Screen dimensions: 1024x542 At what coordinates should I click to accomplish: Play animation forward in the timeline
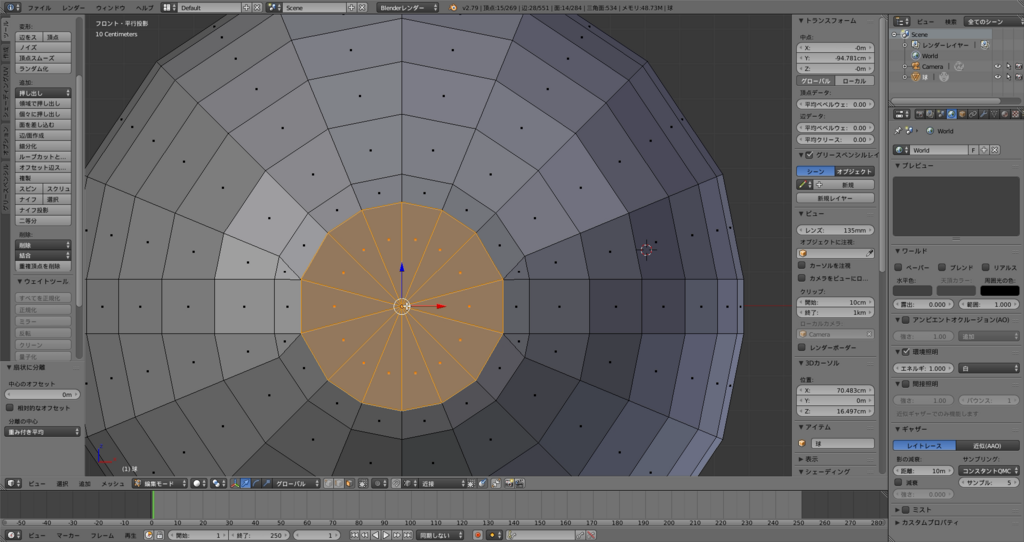pyautogui.click(x=386, y=535)
